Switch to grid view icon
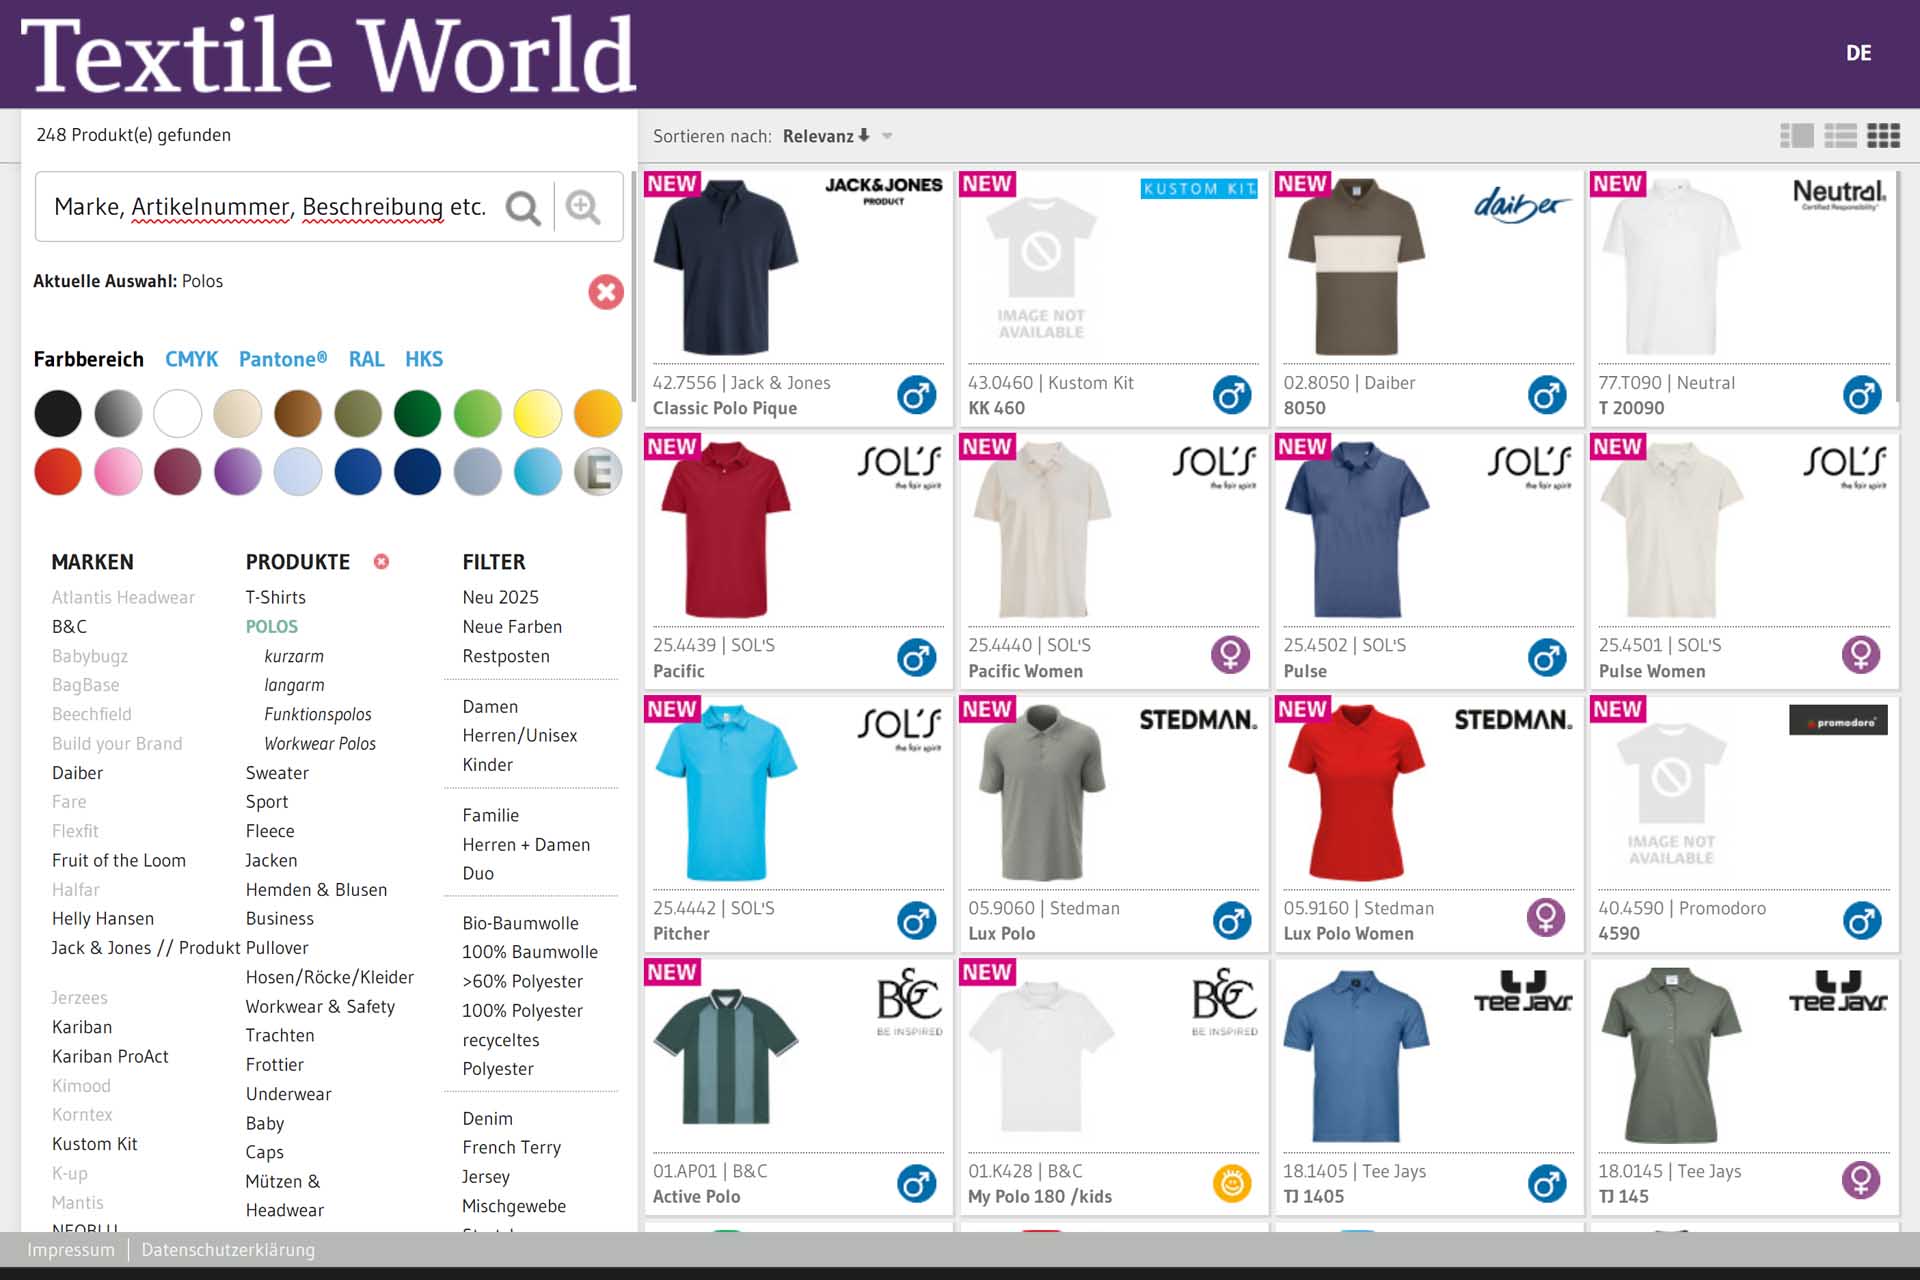The height and width of the screenshot is (1280, 1920). [1883, 135]
